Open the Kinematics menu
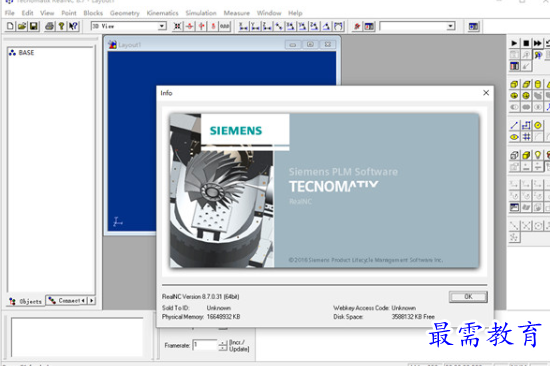 pyautogui.click(x=162, y=13)
